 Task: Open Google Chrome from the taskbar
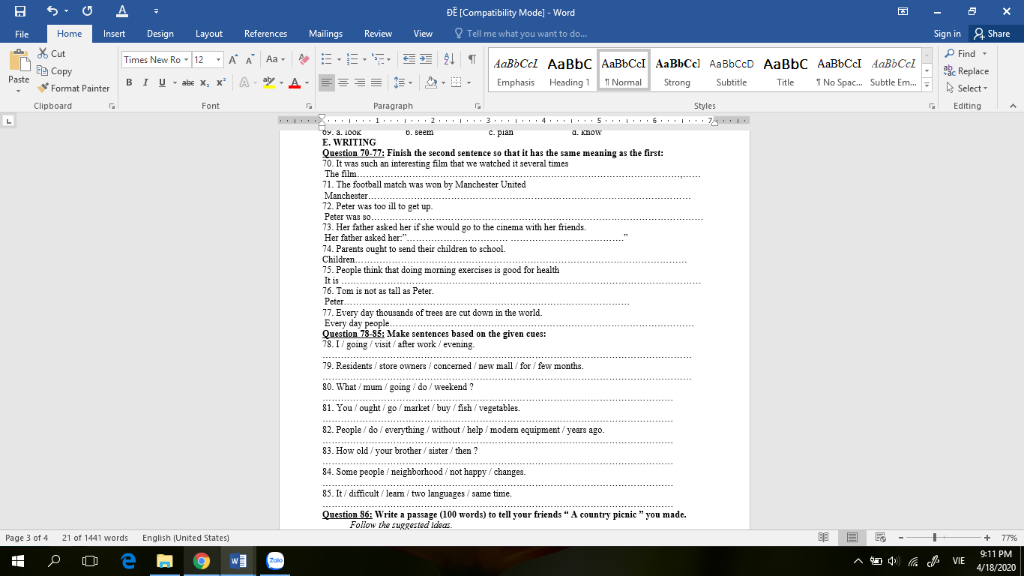(x=201, y=561)
